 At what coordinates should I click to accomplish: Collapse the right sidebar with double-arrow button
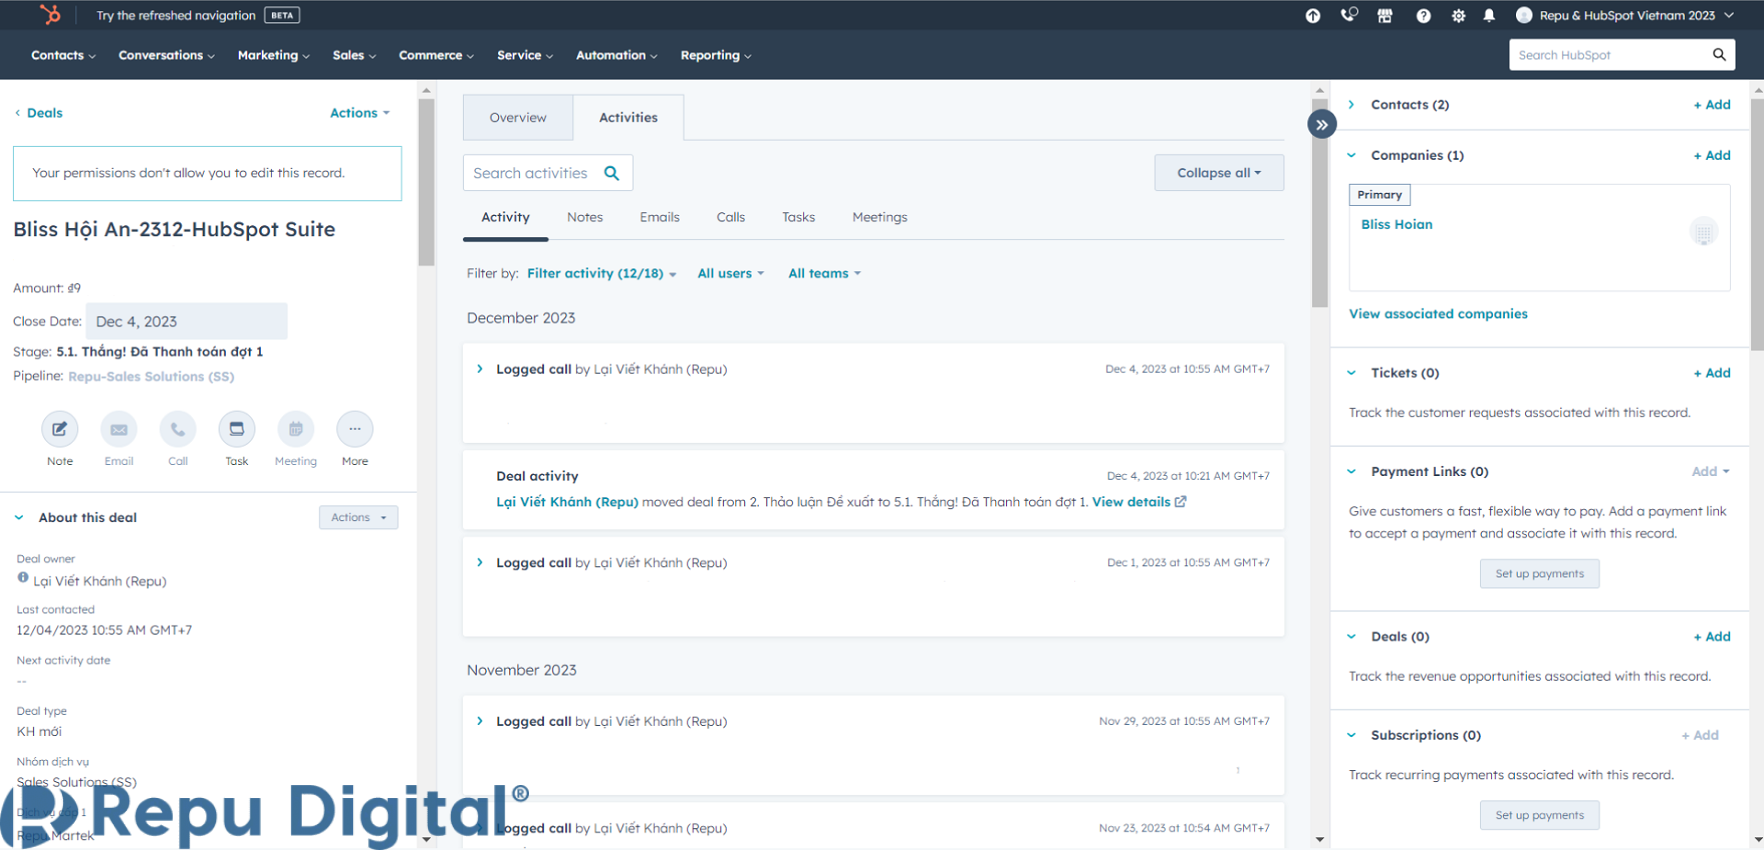click(x=1322, y=124)
